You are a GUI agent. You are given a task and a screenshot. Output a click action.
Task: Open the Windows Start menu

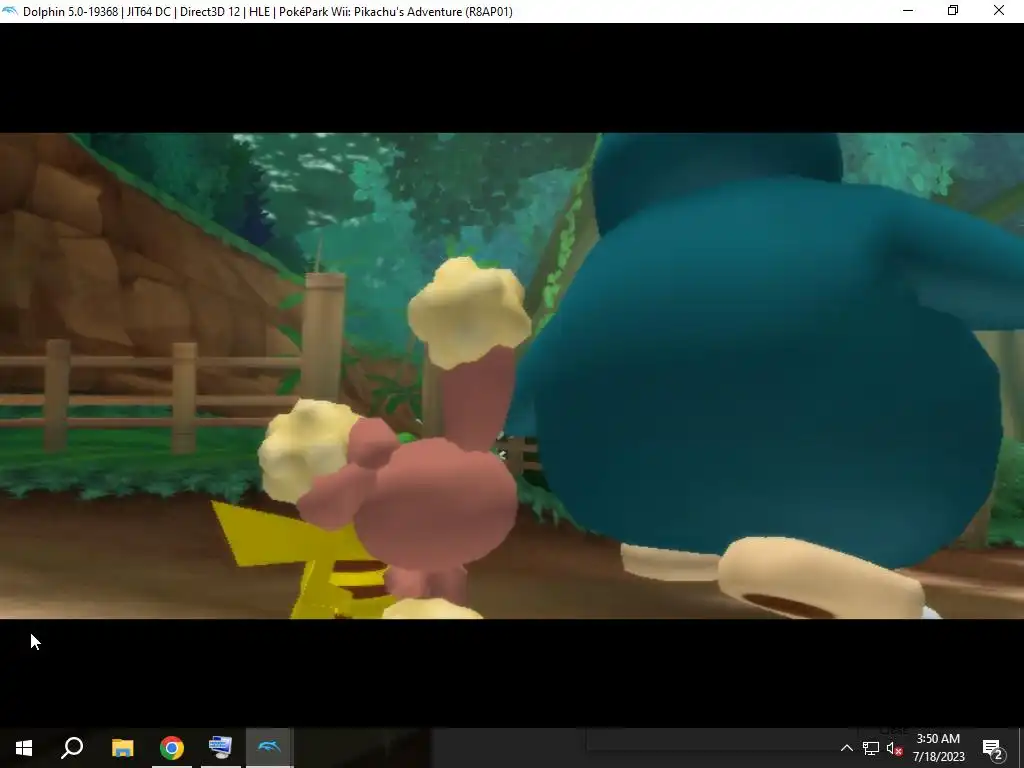(x=24, y=748)
